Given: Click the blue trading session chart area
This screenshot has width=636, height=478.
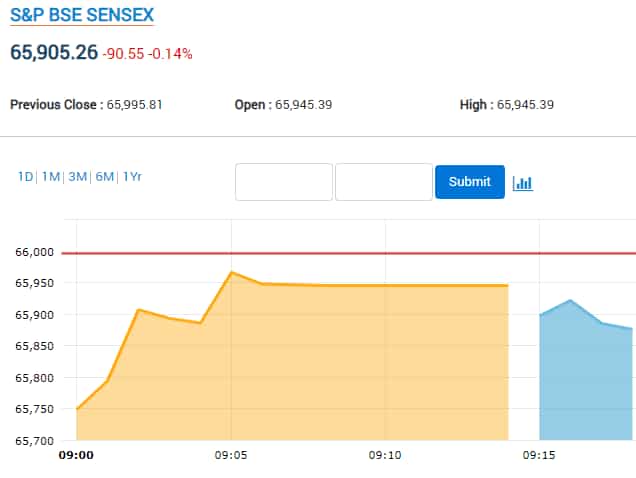Looking at the screenshot, I should point(585,380).
